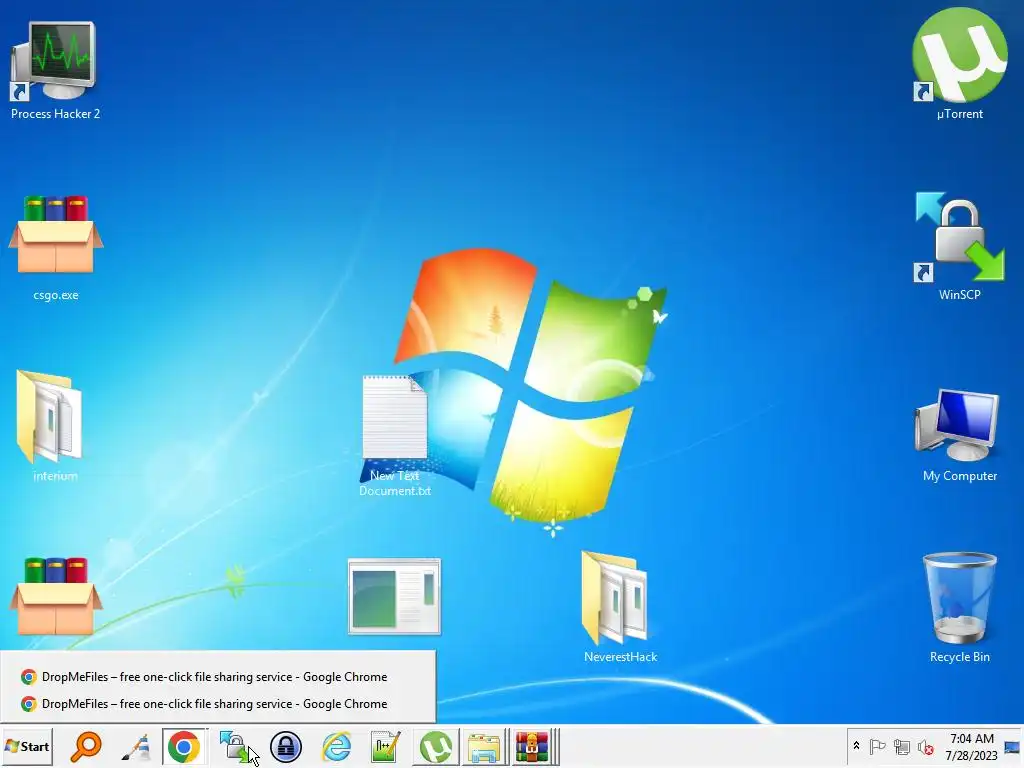Screen dimensions: 1024x768
Task: Switch to the upper DropMeFiles Chrome window entry
Action: tap(218, 677)
